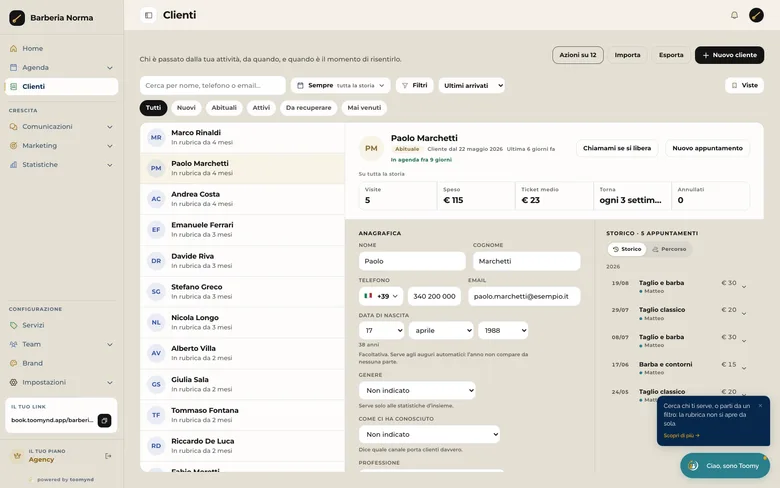Toggle the sidebar collapse icon

click(148, 15)
